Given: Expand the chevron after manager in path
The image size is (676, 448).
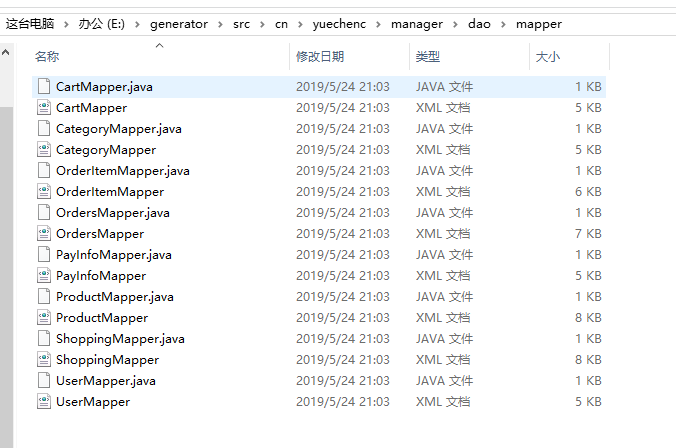Looking at the screenshot, I should pos(455,24).
